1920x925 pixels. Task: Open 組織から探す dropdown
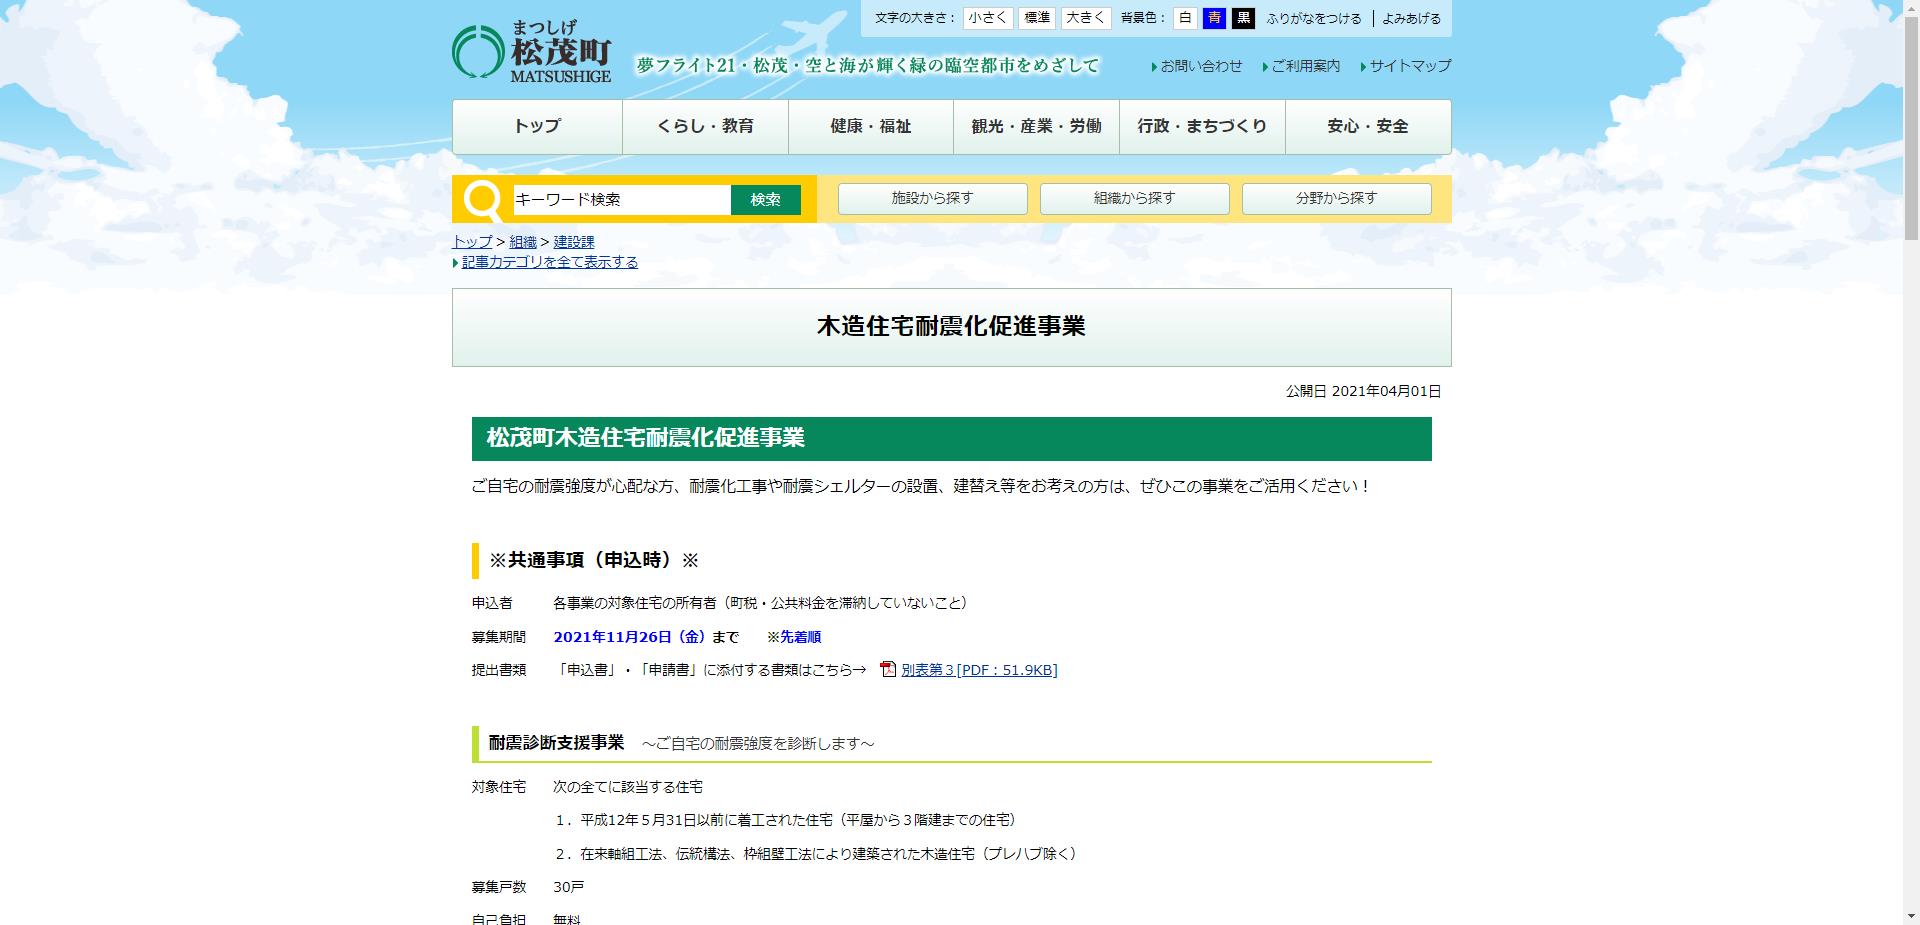tap(1135, 198)
